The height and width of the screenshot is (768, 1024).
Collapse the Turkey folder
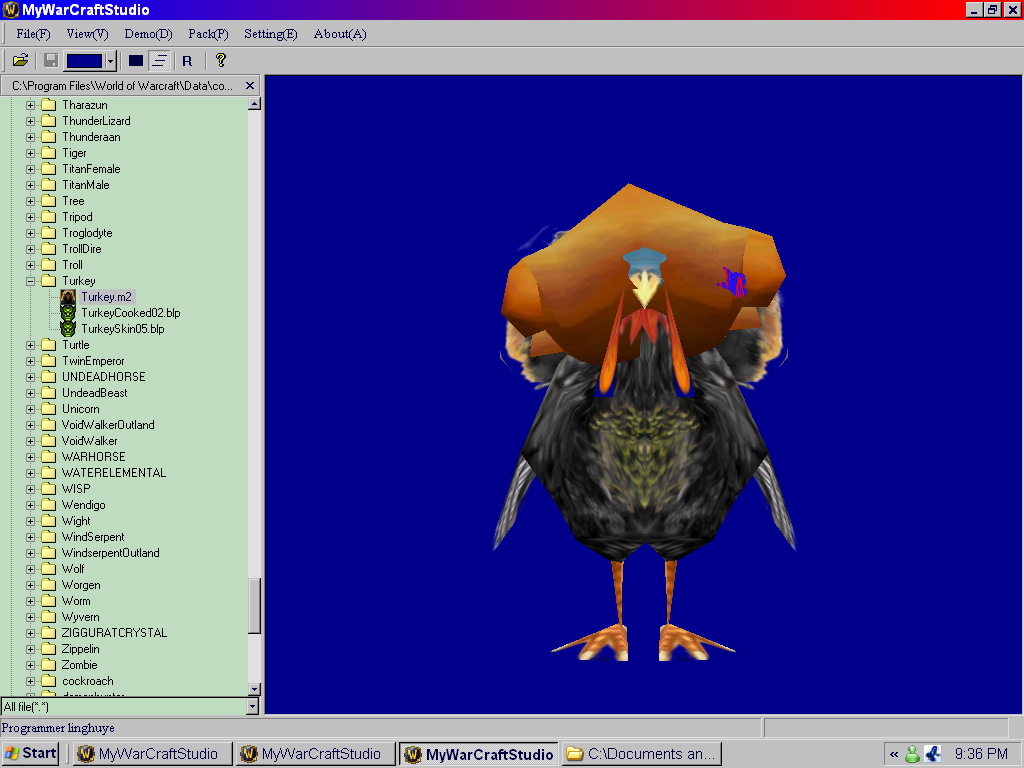(30, 281)
